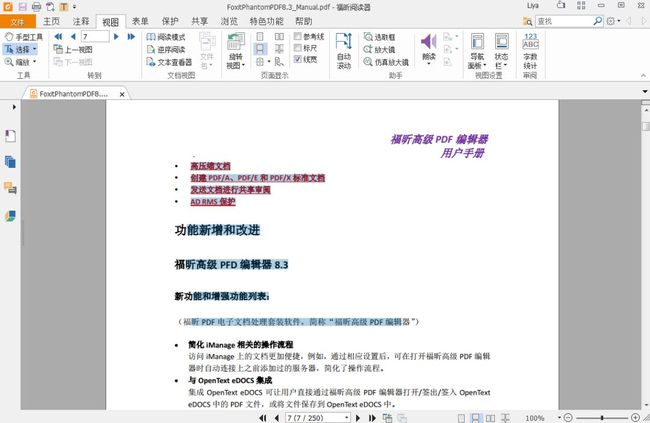
Task: Go to previous page in status bar
Action: click(276, 418)
